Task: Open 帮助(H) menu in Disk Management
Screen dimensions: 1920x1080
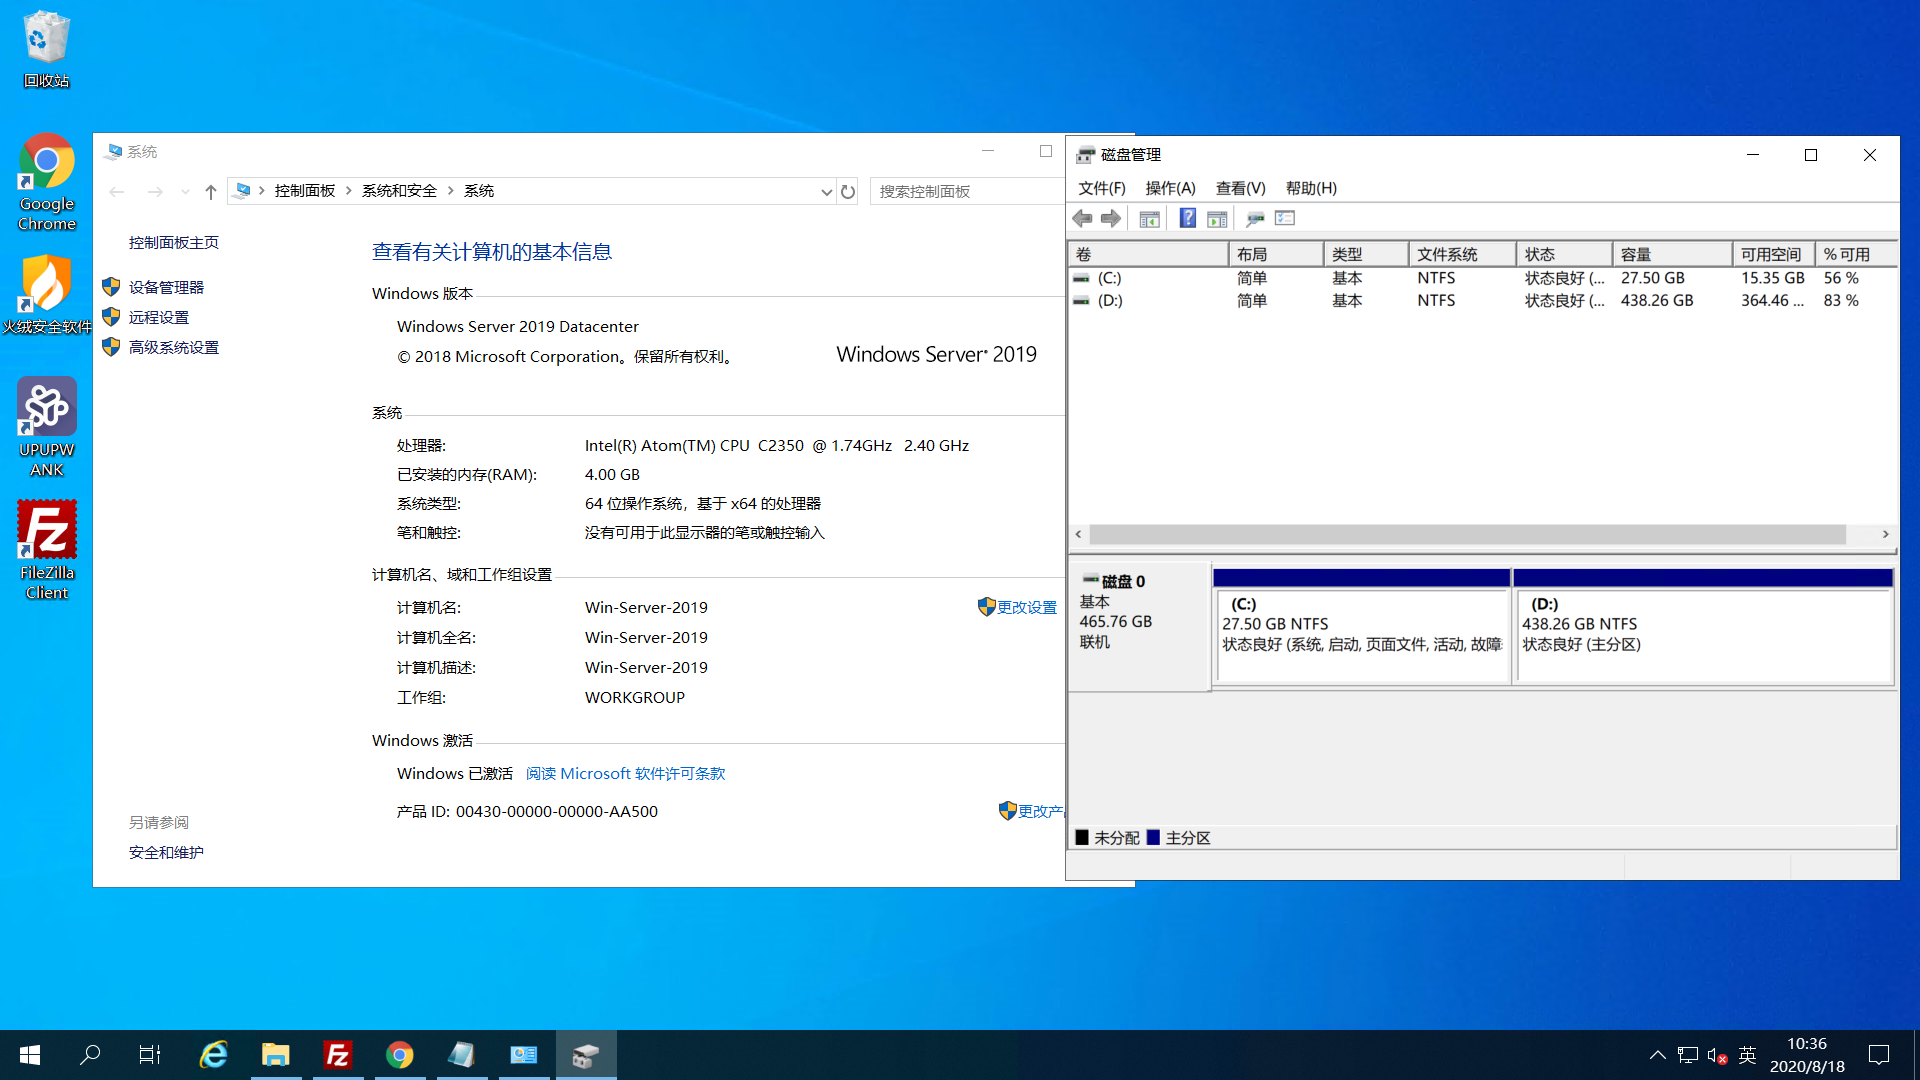Action: (1311, 188)
